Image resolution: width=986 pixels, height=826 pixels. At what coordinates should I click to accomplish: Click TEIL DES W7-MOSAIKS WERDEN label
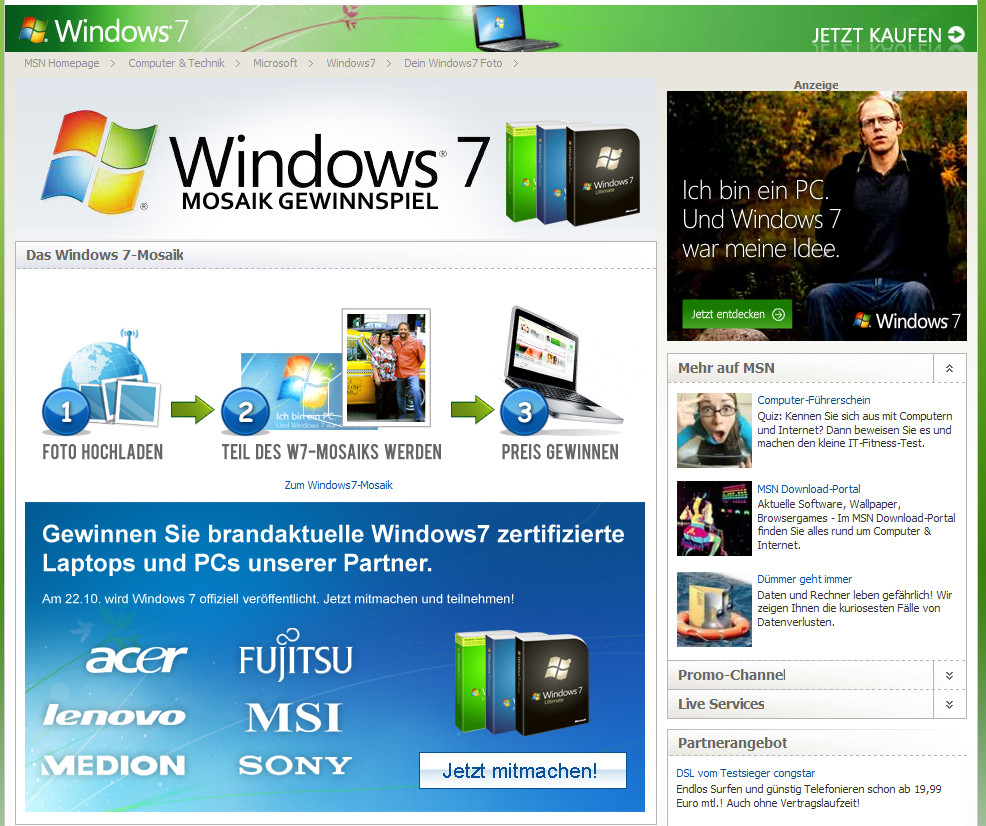coord(331,452)
